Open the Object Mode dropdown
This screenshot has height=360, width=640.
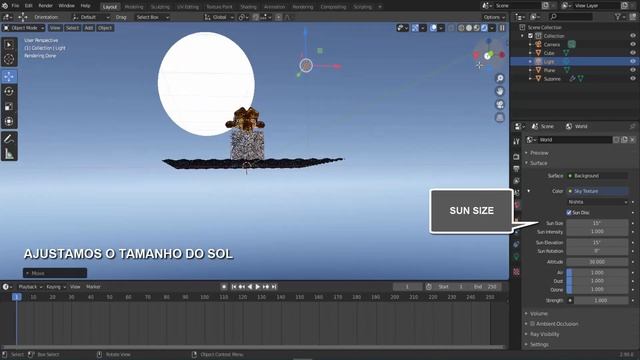point(24,28)
